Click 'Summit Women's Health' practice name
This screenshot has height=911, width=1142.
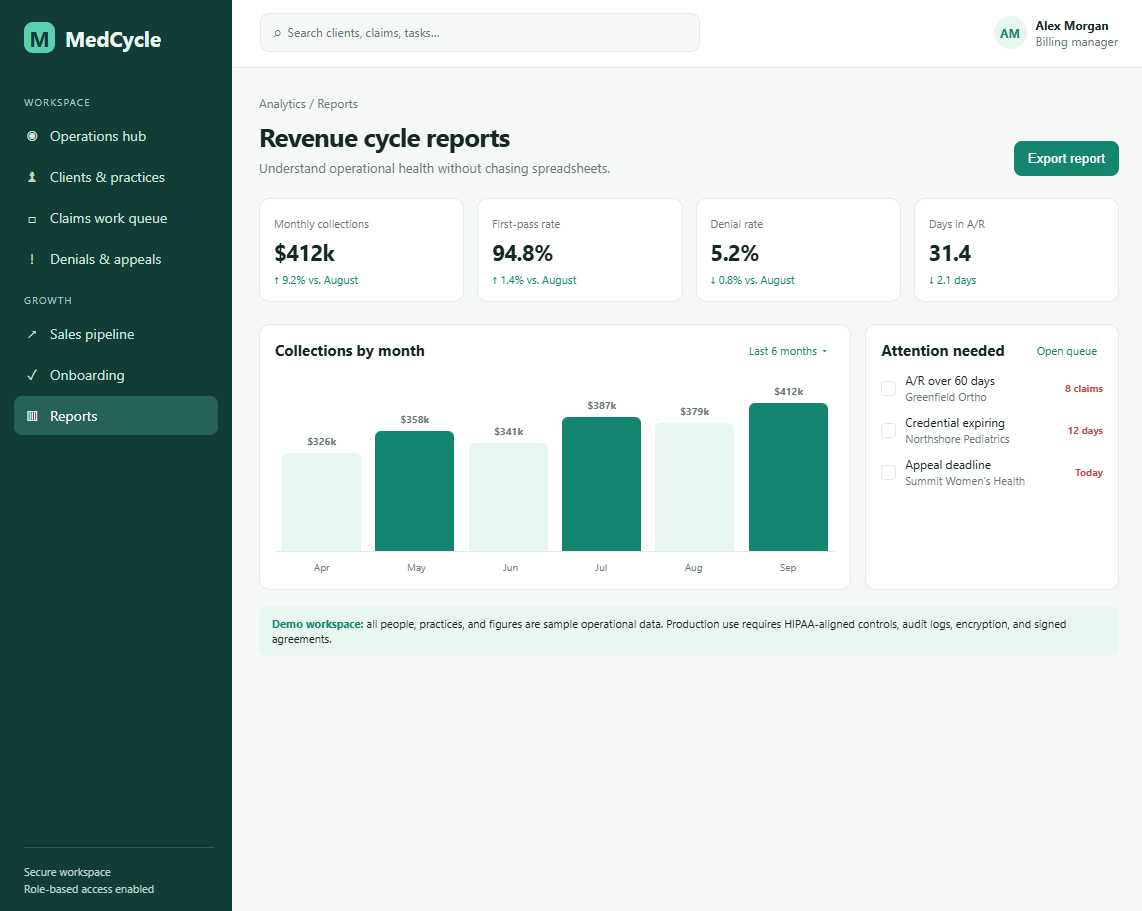965,481
